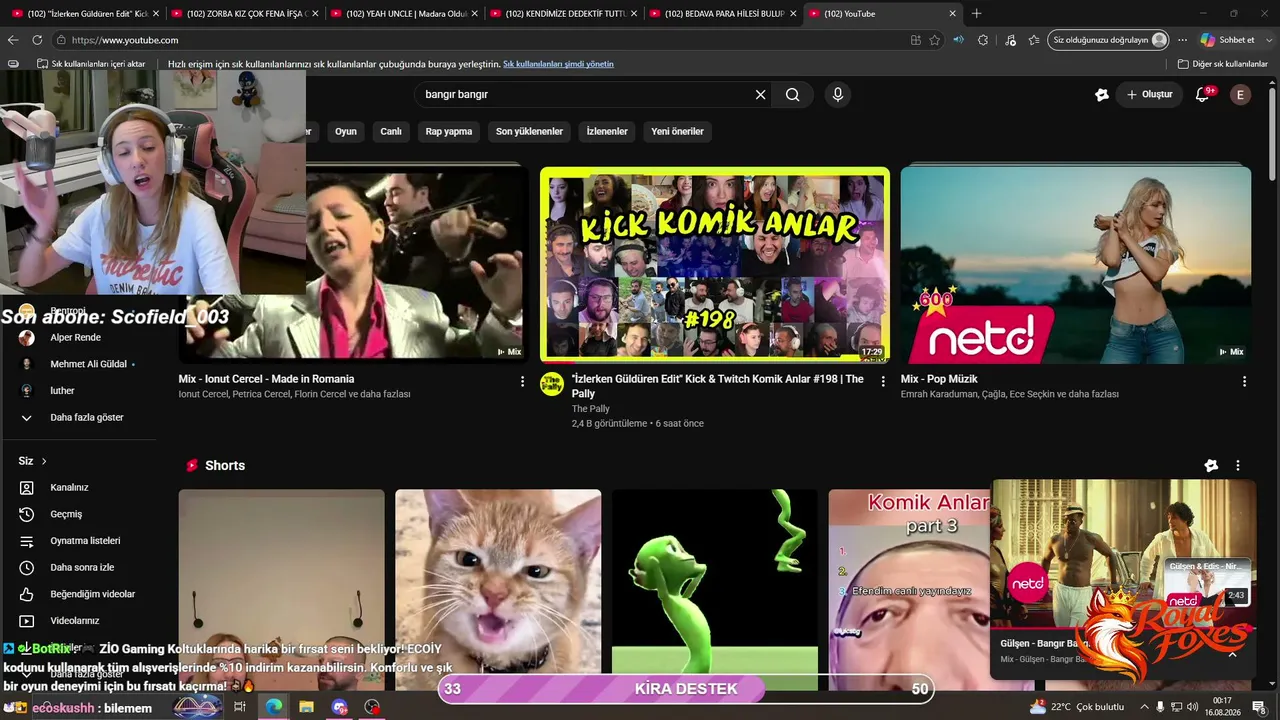The width and height of the screenshot is (1280, 720).
Task: Click the sparkle icon beside Oluştur
Action: (x=1102, y=94)
